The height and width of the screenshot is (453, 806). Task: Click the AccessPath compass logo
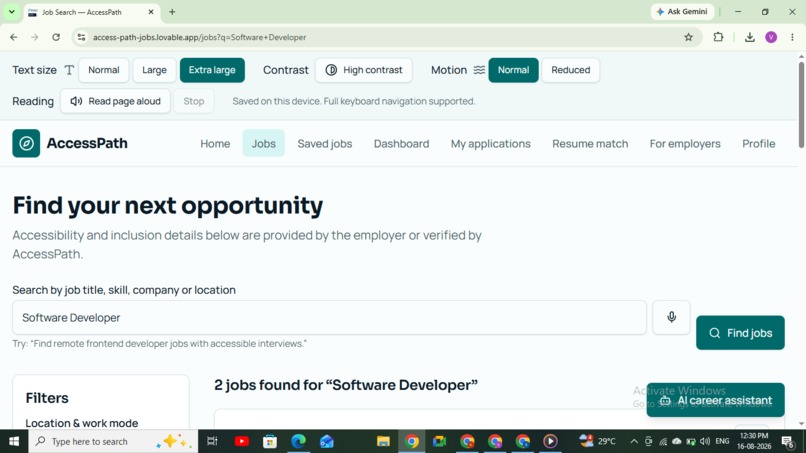26,143
